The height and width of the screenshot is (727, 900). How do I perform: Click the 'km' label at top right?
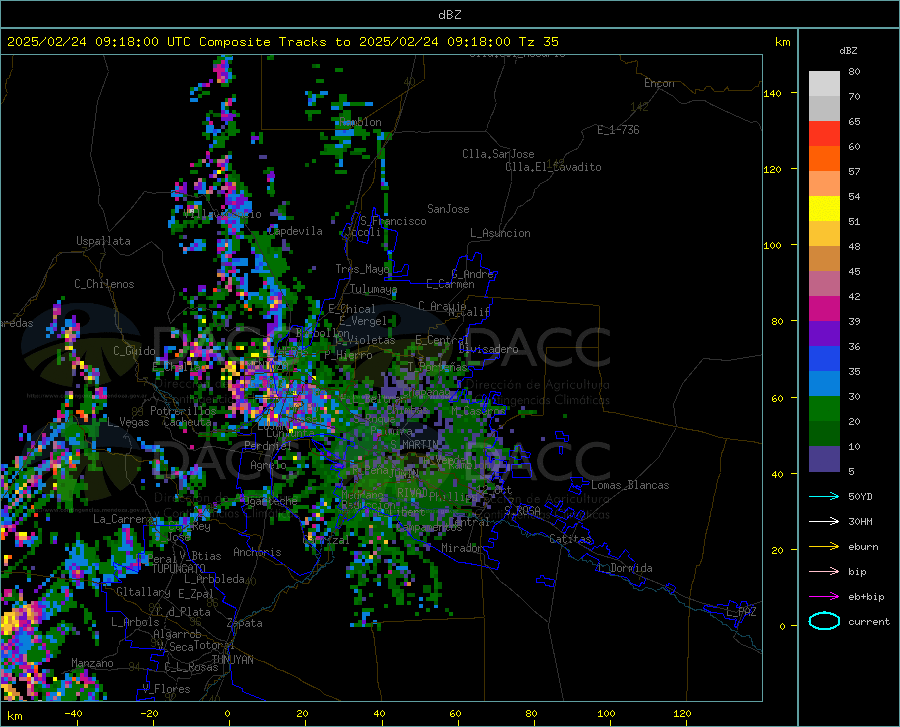coord(782,42)
